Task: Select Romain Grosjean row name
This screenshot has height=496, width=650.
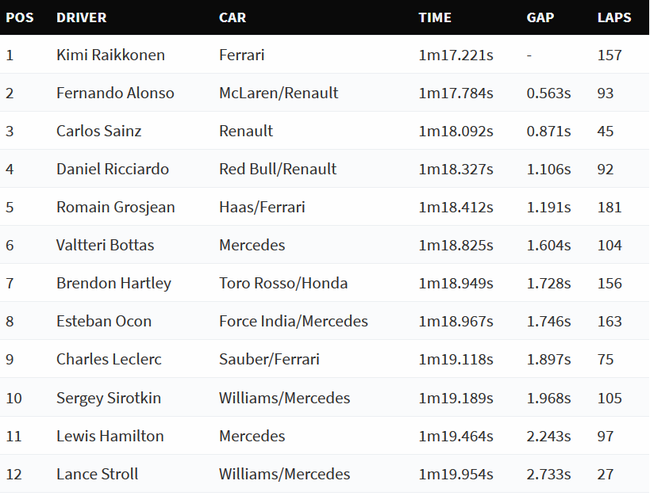Action: pos(115,207)
